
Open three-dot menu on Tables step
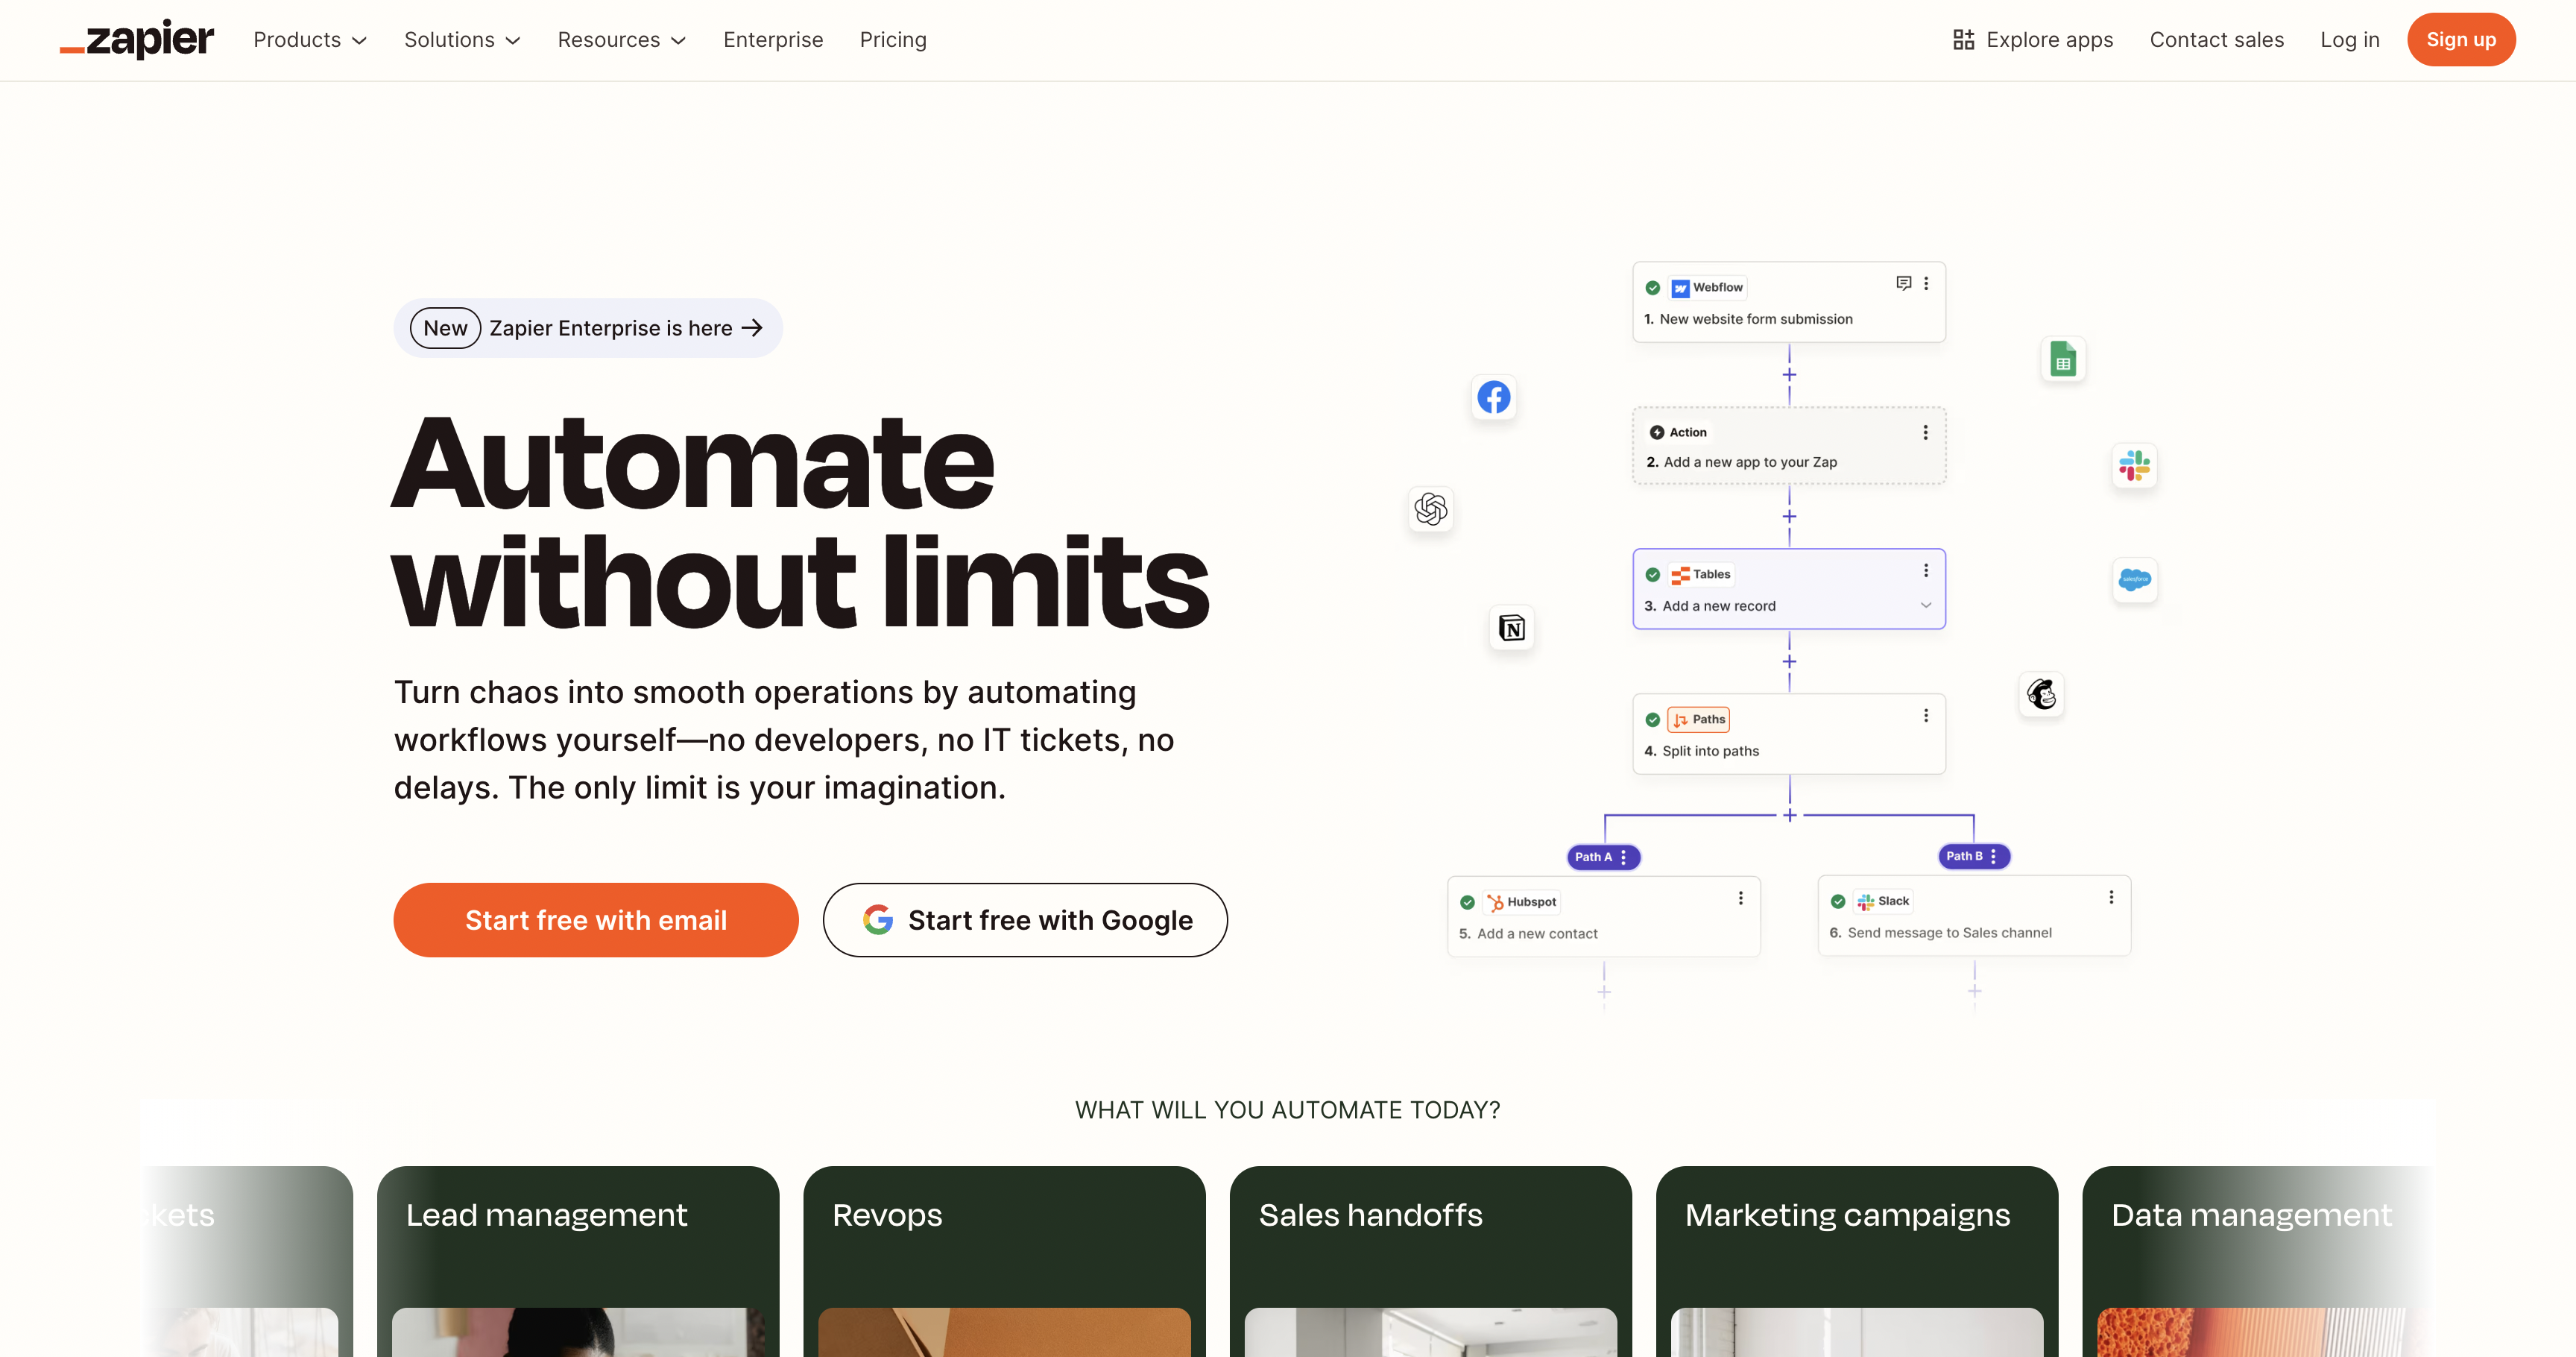1925,571
